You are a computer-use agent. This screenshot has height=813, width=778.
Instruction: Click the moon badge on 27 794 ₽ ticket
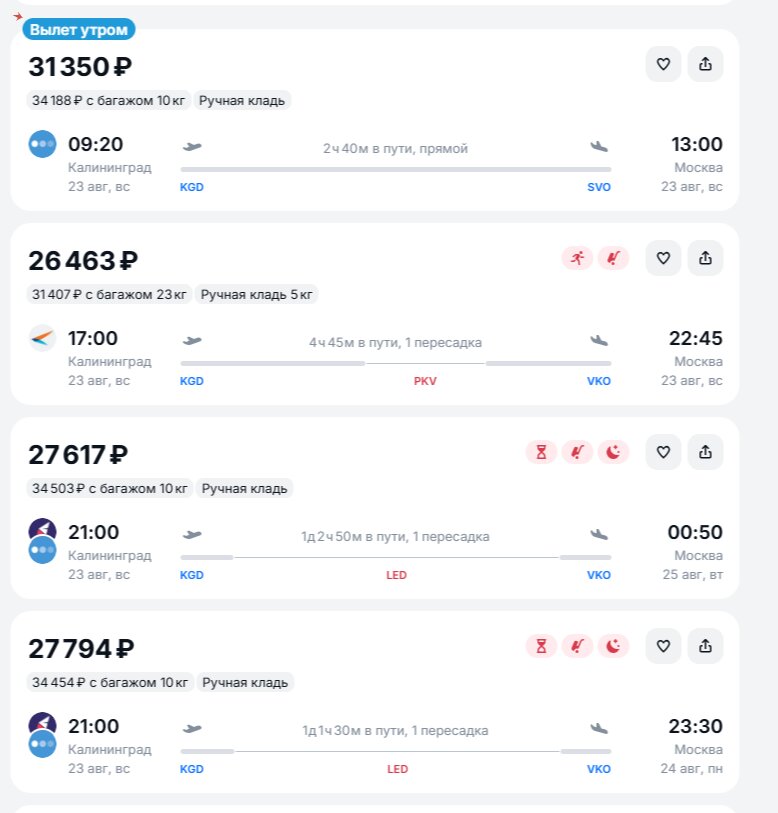coord(614,646)
